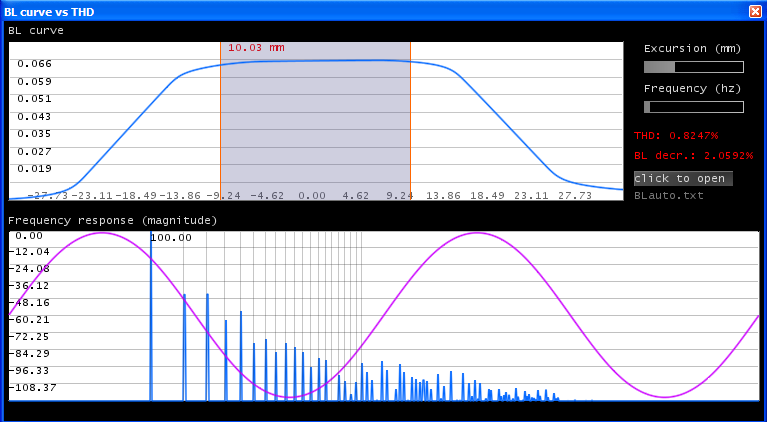Click the Excursion (mm) slider bar
Image resolution: width=767 pixels, height=422 pixels.
694,67
